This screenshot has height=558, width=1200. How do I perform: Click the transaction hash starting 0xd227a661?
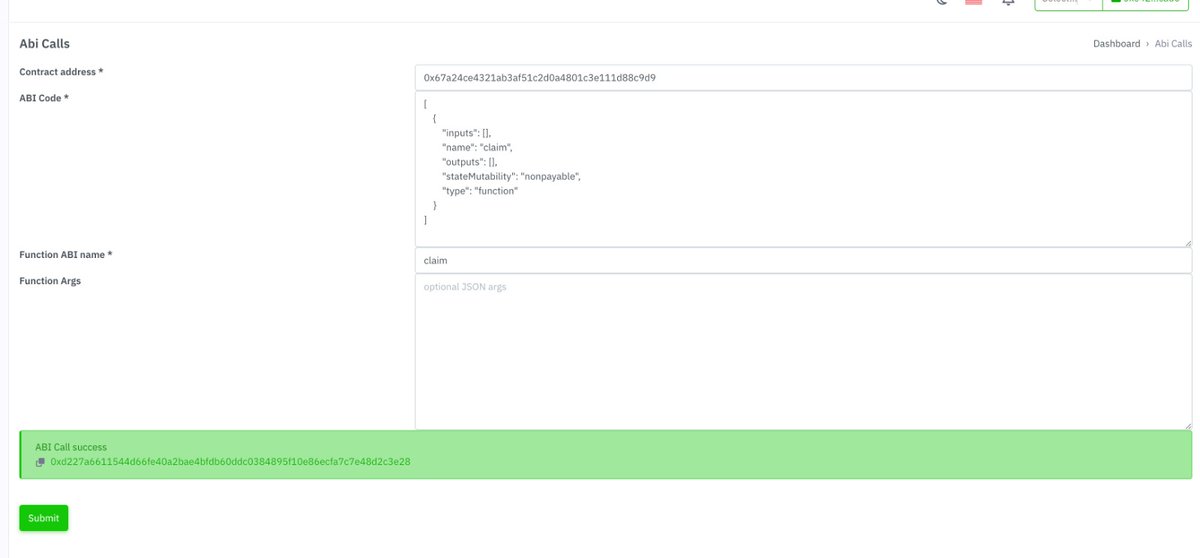(x=230, y=462)
